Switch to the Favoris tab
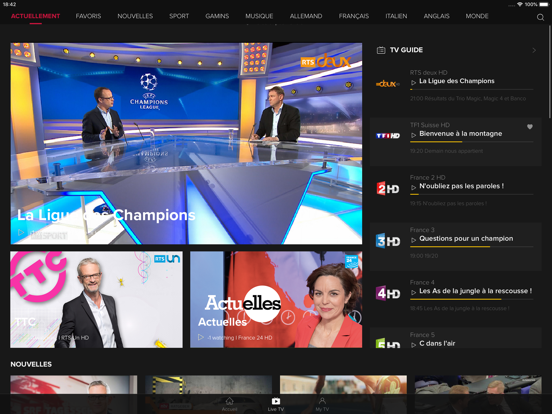Screen dimensions: 552x414 (x=88, y=16)
